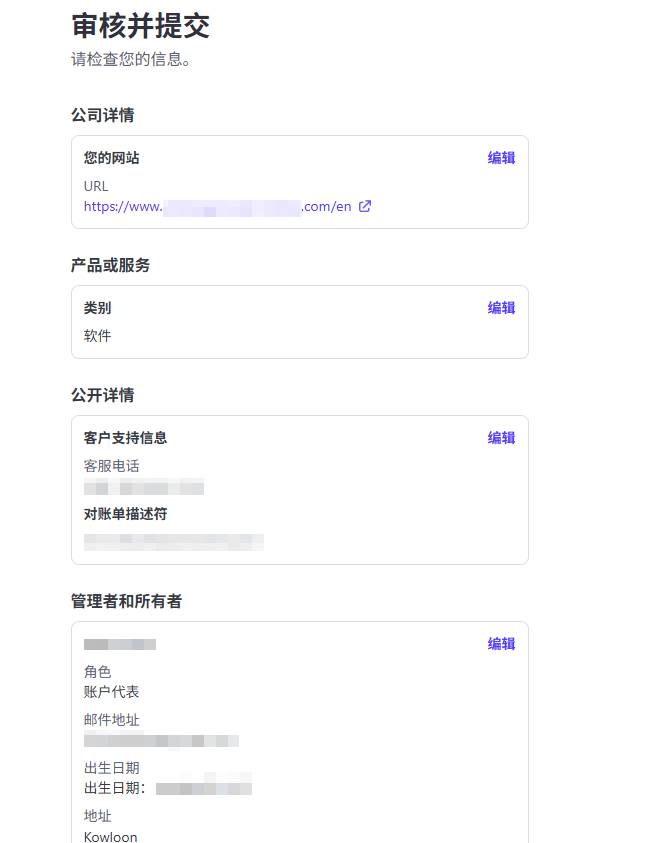Screen dimensions: 645x843
Task: Click the 软件 category value
Action: (x=97, y=336)
